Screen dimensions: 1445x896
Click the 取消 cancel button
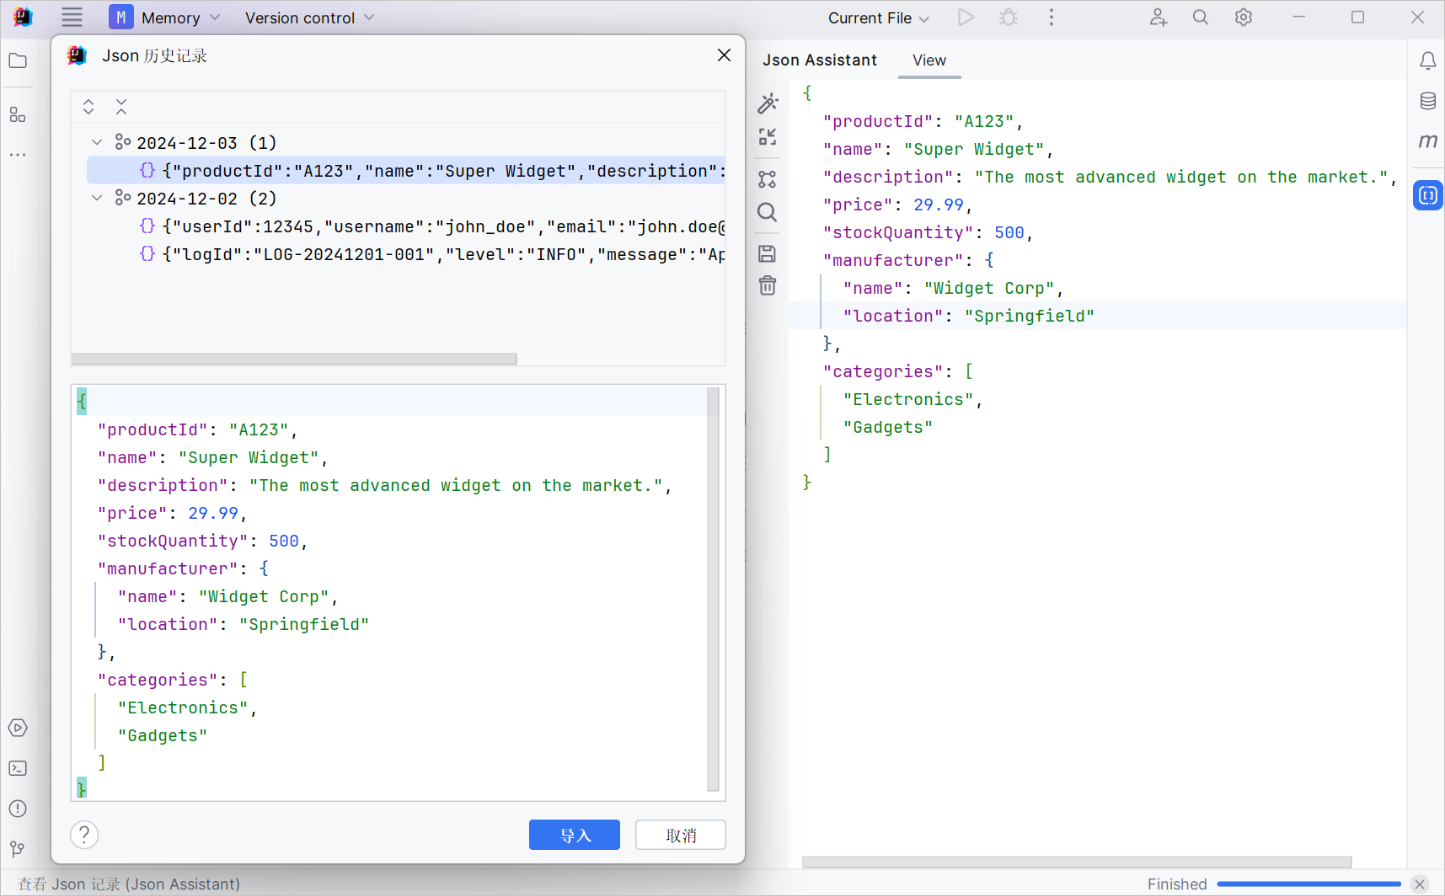pyautogui.click(x=680, y=835)
